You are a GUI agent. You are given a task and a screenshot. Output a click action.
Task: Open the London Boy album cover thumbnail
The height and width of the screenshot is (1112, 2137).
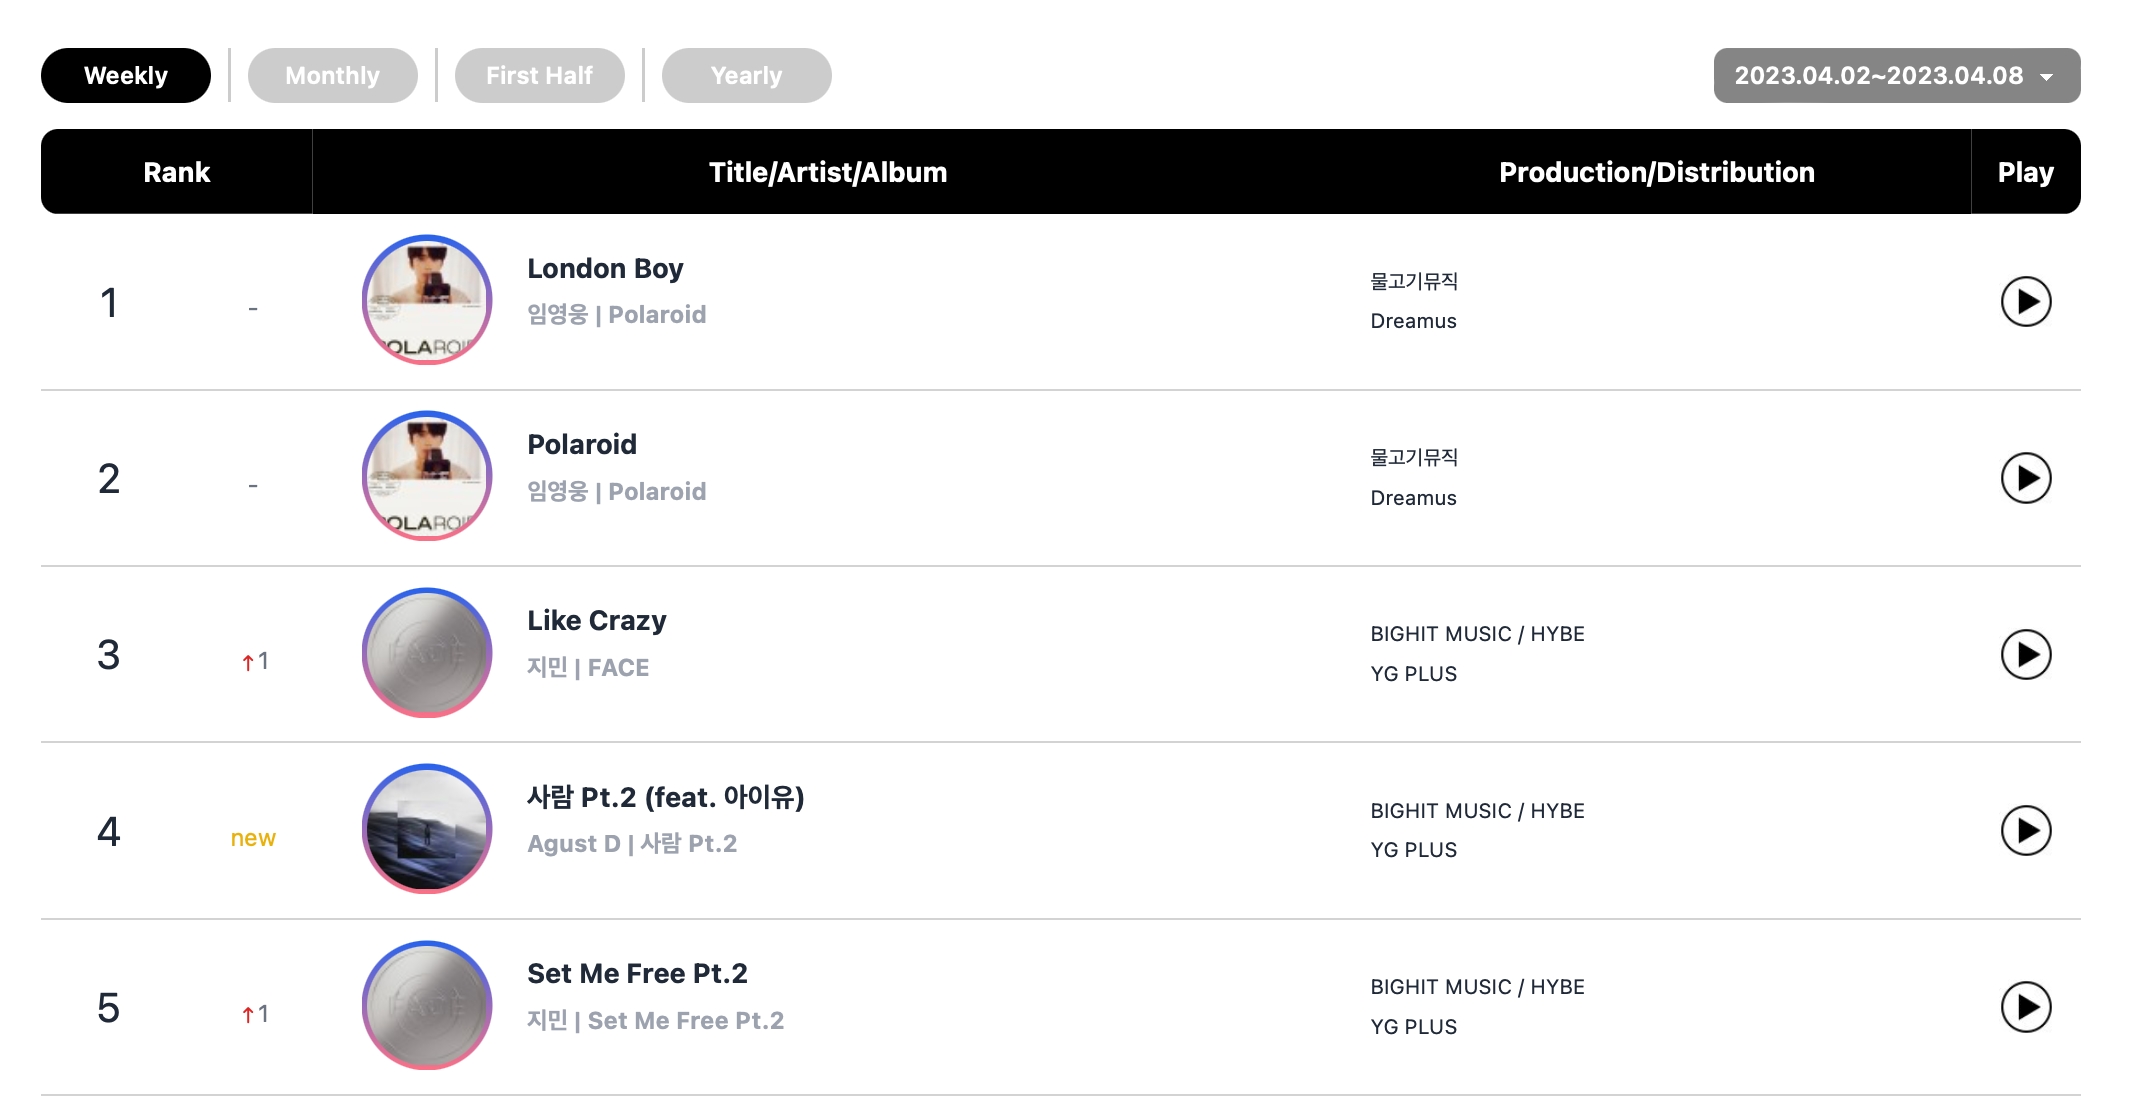coord(427,300)
